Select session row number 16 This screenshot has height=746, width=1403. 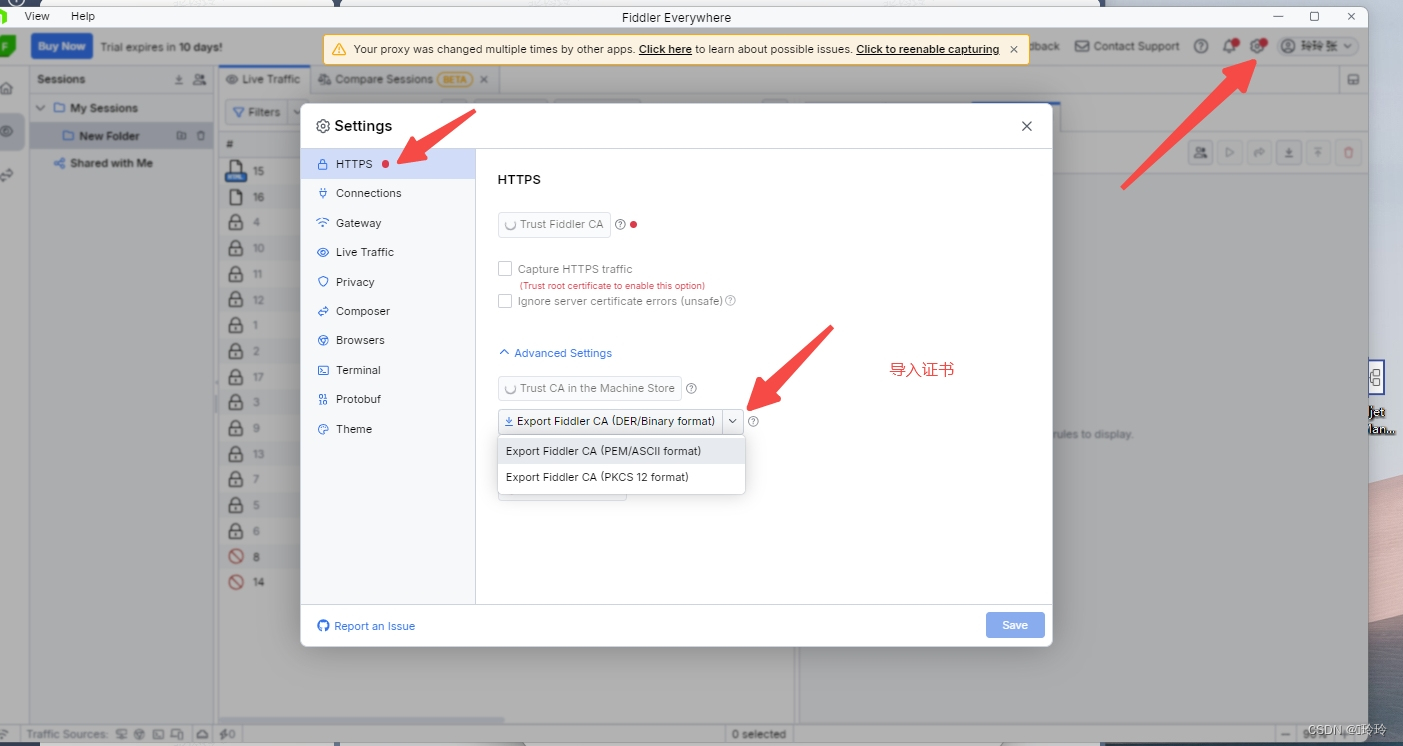260,197
